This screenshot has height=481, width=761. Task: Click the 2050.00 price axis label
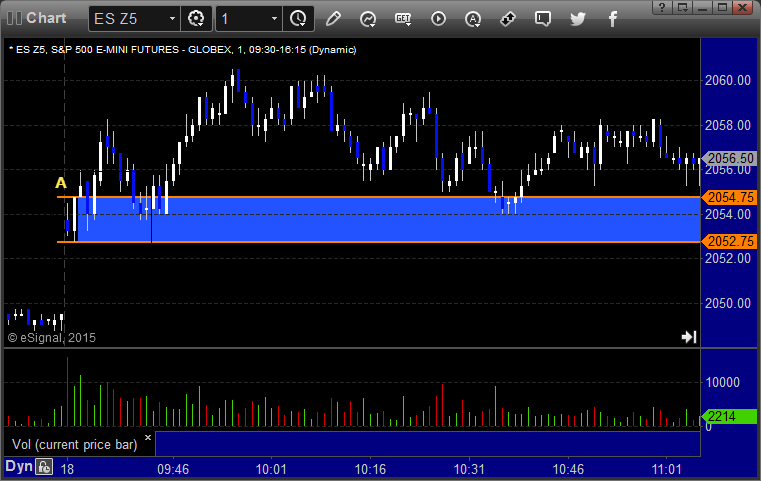pyautogui.click(x=728, y=303)
